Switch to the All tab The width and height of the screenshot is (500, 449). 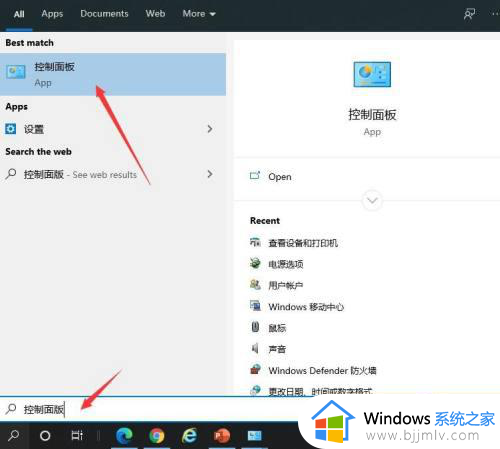pos(19,14)
